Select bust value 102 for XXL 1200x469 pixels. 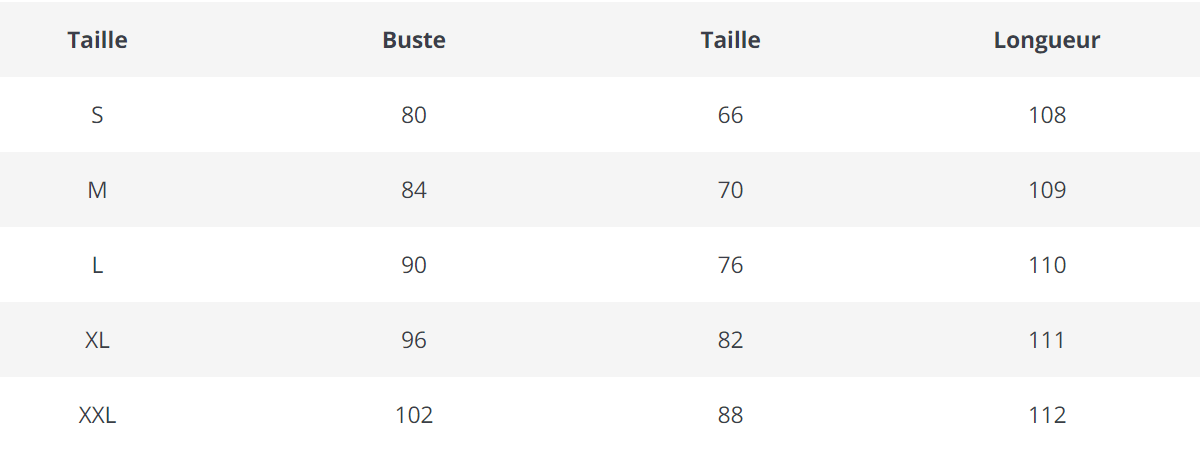[x=414, y=415]
